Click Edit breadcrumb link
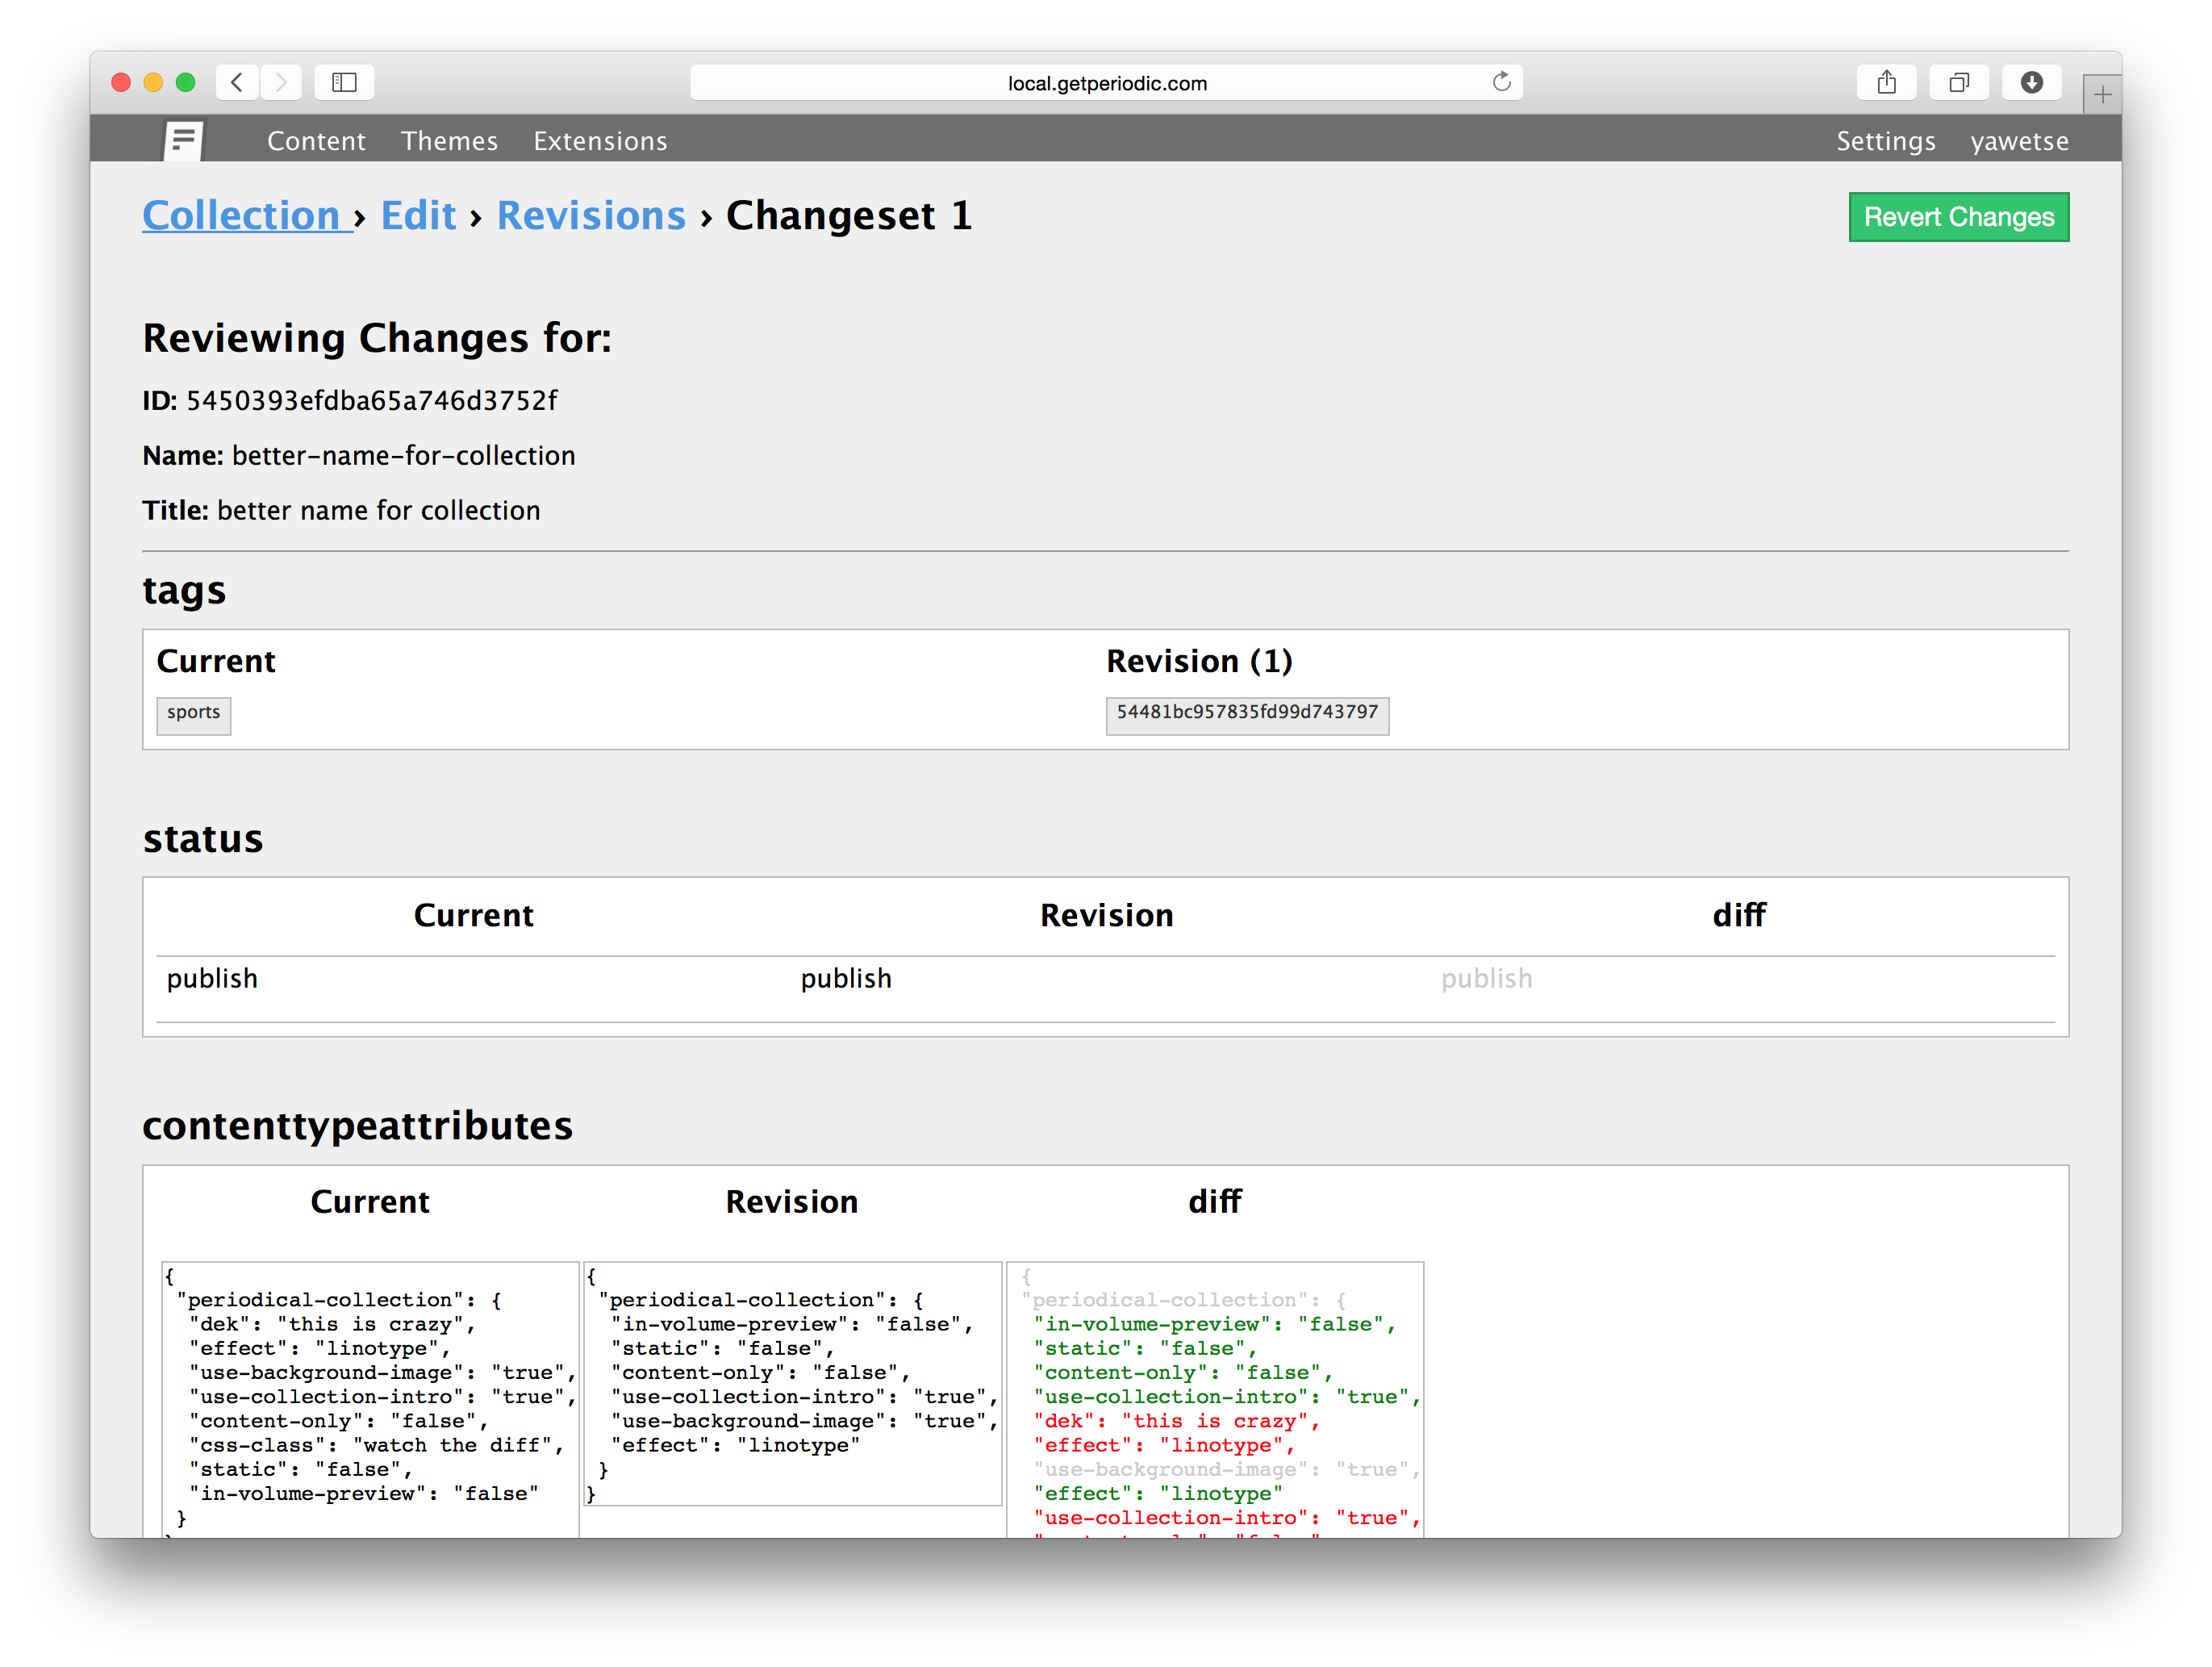The height and width of the screenshot is (1667, 2212). pyautogui.click(x=415, y=215)
